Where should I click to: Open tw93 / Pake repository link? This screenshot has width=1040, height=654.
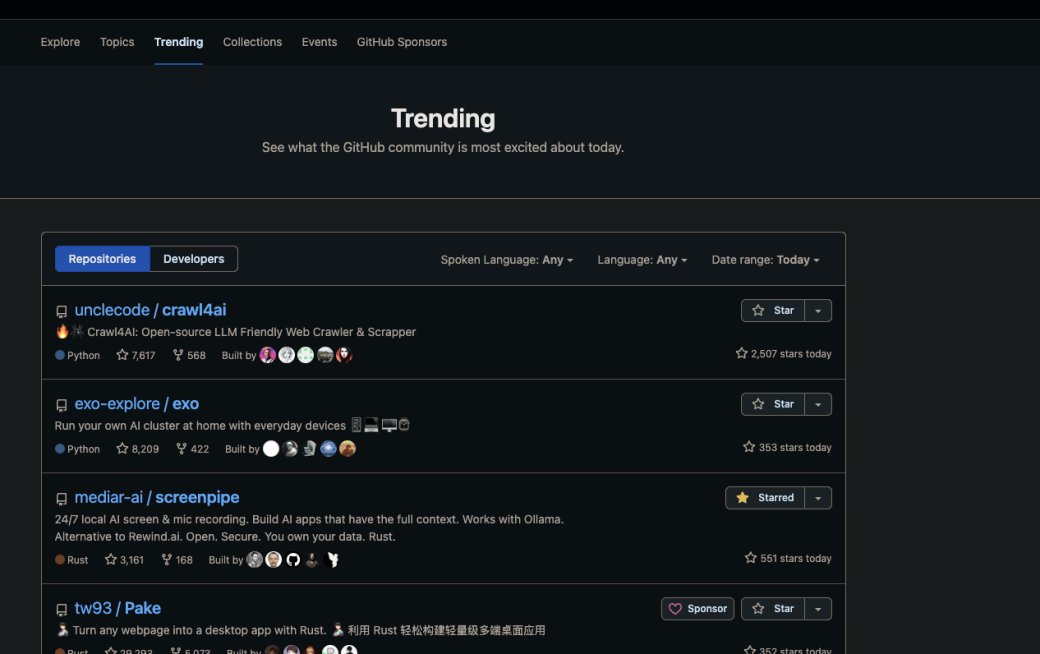coord(117,608)
